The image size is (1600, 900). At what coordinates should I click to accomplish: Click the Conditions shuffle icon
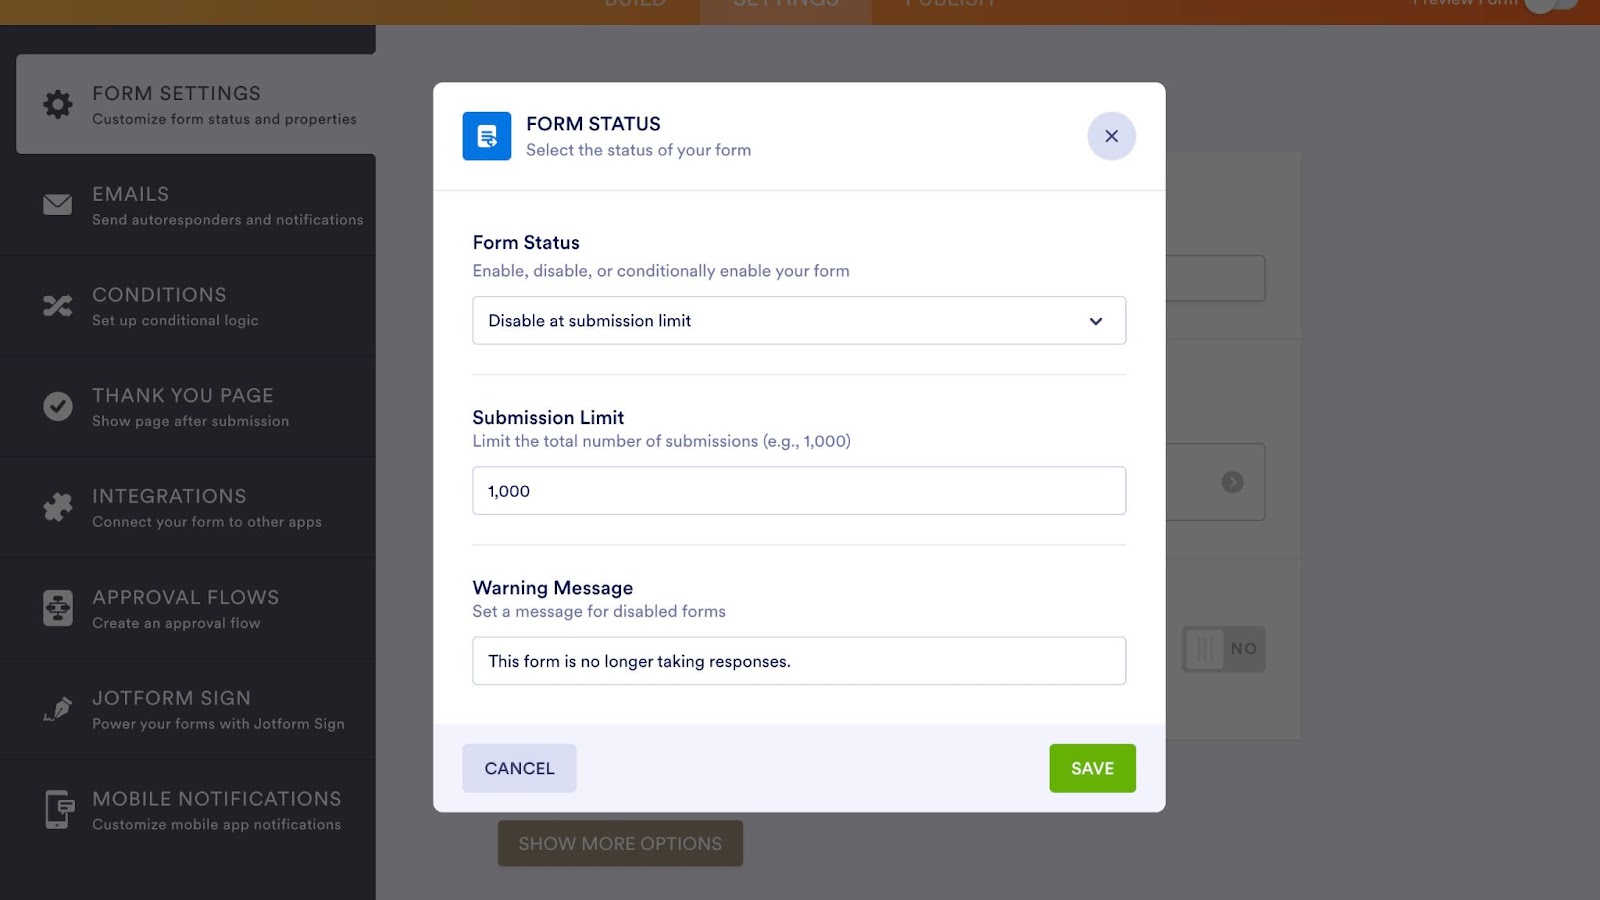pos(58,306)
